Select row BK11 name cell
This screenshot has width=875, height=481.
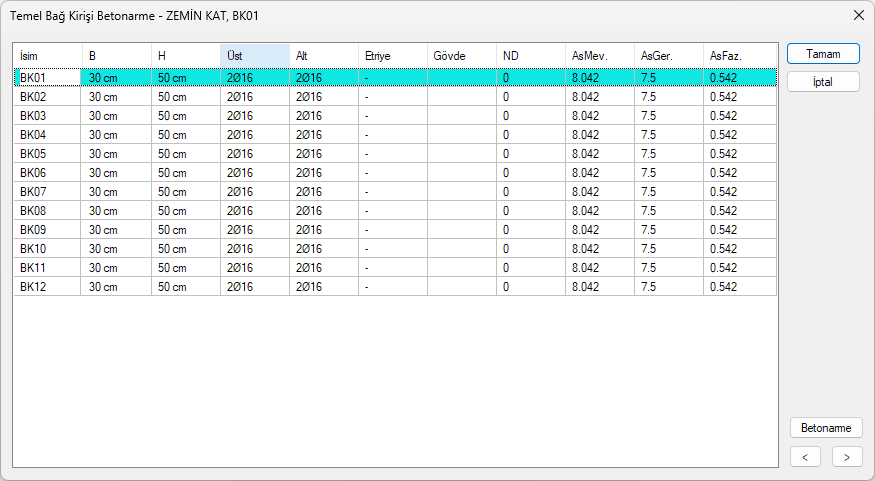[x=47, y=267]
